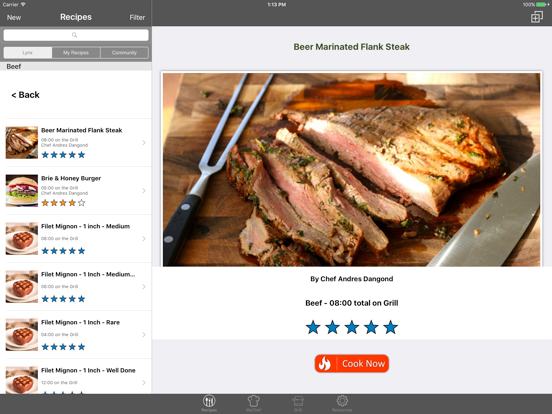Screen dimensions: 552x414
Task: Open the Filter options
Action: [137, 17]
